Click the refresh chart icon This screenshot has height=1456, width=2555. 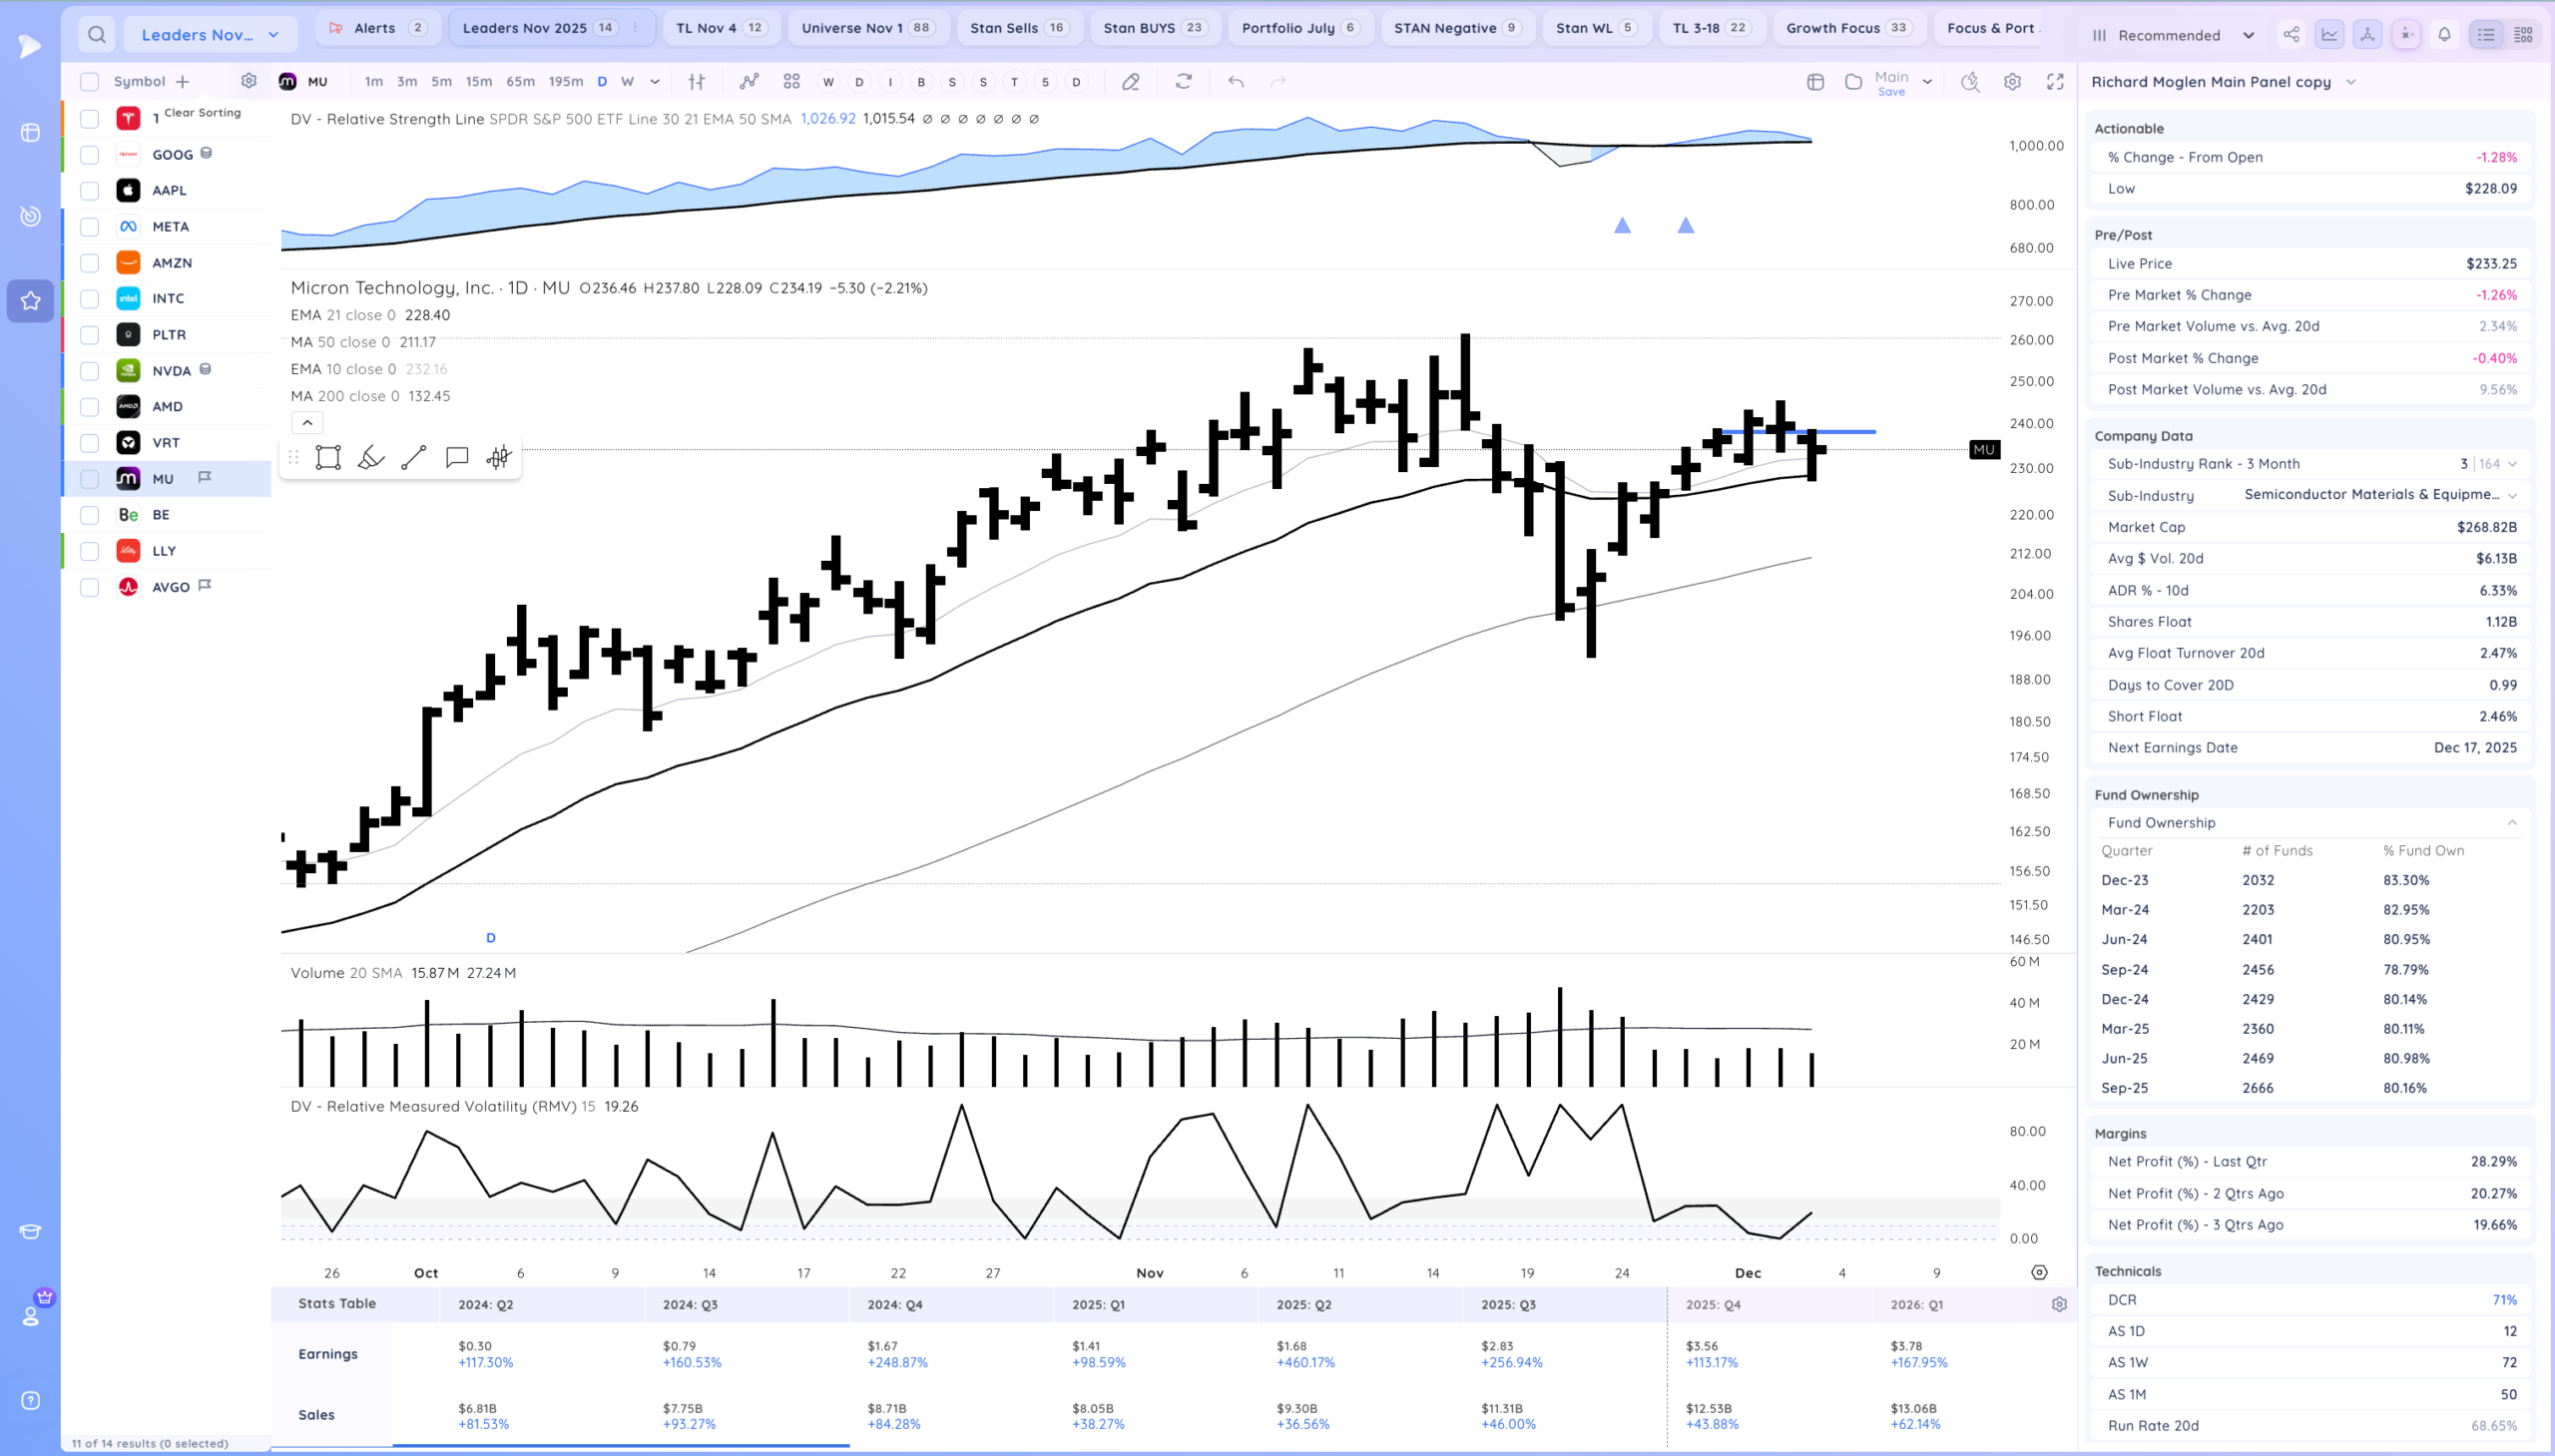pyautogui.click(x=1183, y=82)
